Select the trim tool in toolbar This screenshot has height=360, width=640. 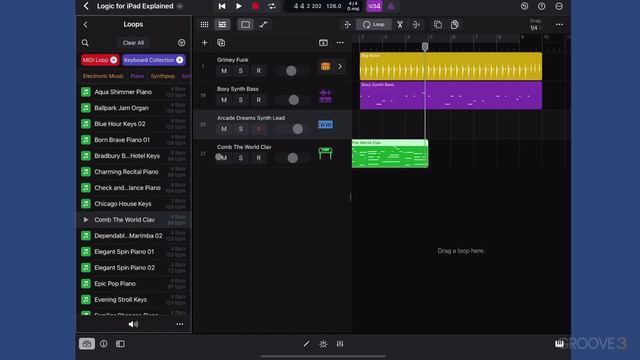coord(347,24)
